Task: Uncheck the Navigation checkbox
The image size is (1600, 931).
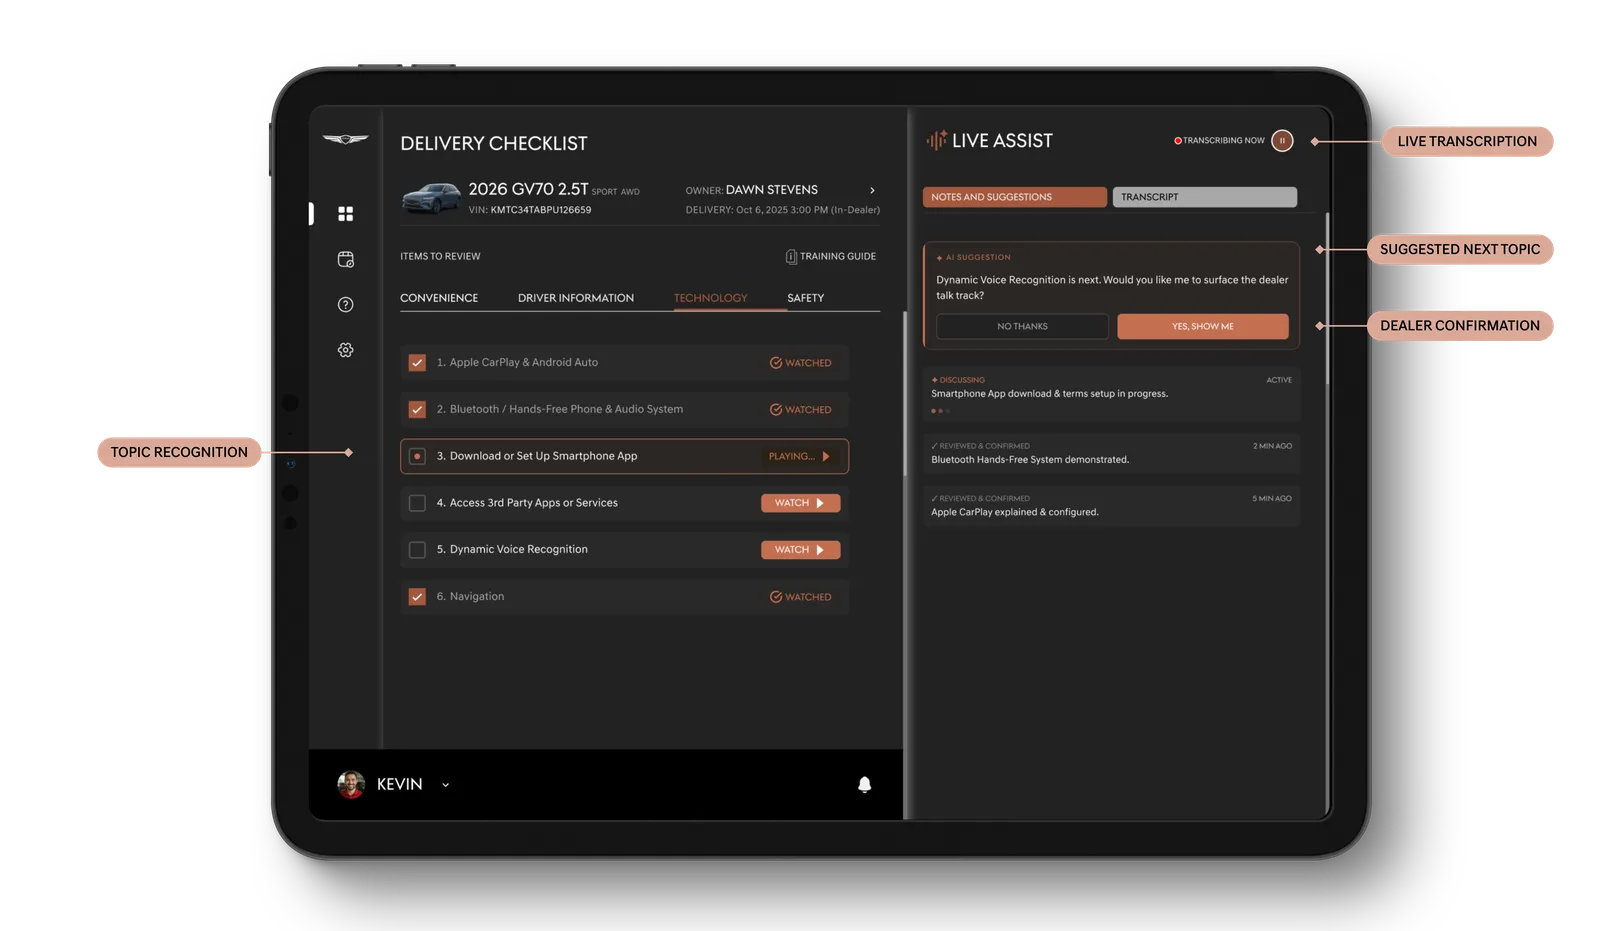Action: tap(417, 597)
